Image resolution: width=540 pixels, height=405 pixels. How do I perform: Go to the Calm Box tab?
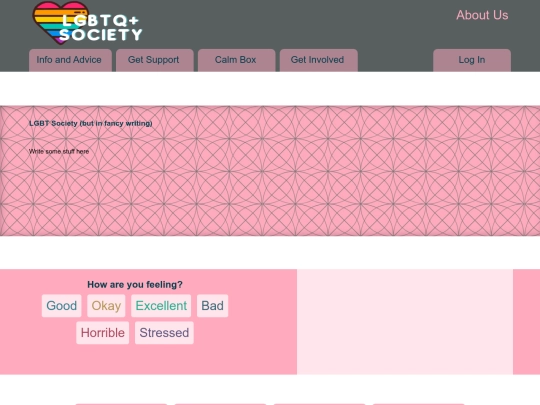237,60
